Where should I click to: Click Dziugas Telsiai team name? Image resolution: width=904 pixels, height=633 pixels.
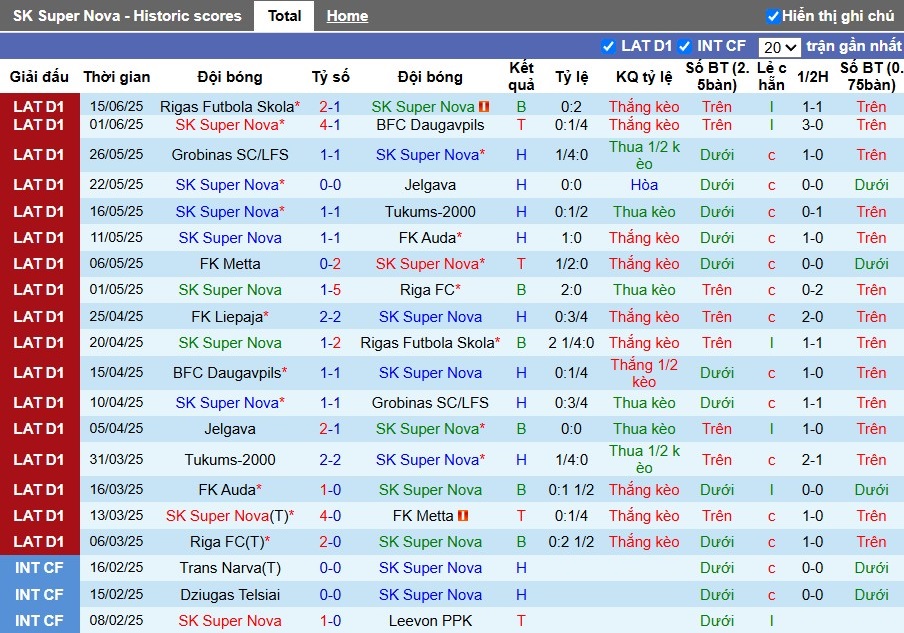[x=229, y=594]
